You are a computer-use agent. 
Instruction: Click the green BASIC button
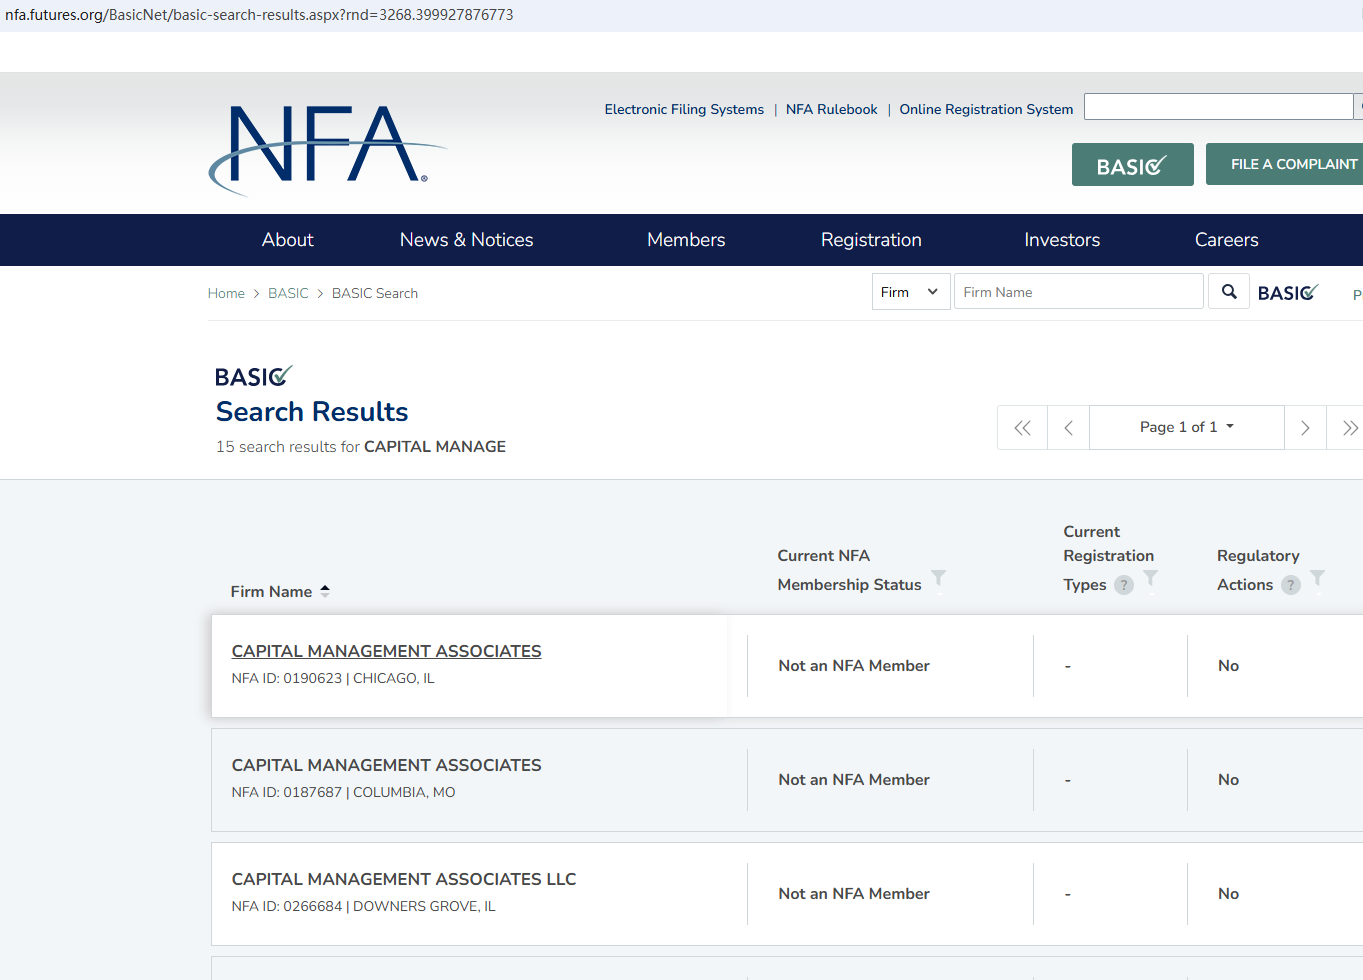(x=1132, y=165)
